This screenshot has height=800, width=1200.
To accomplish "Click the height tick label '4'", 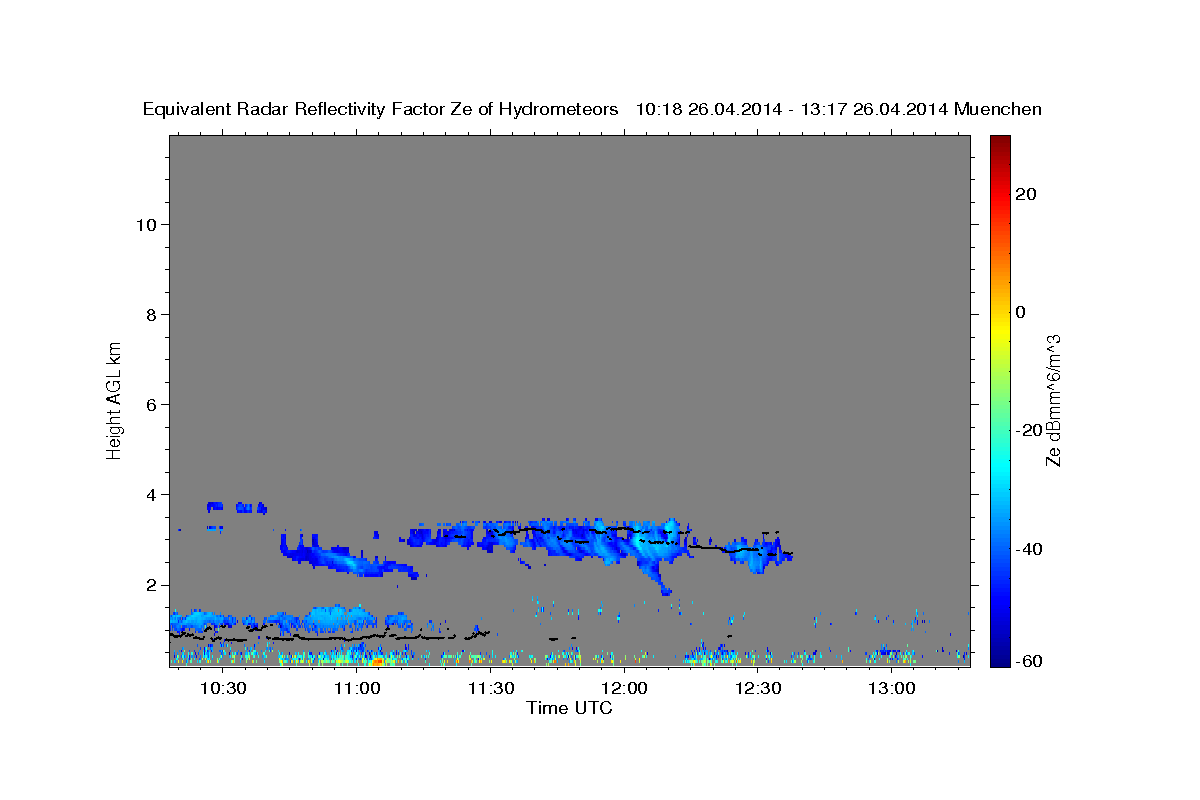I will coord(152,494).
